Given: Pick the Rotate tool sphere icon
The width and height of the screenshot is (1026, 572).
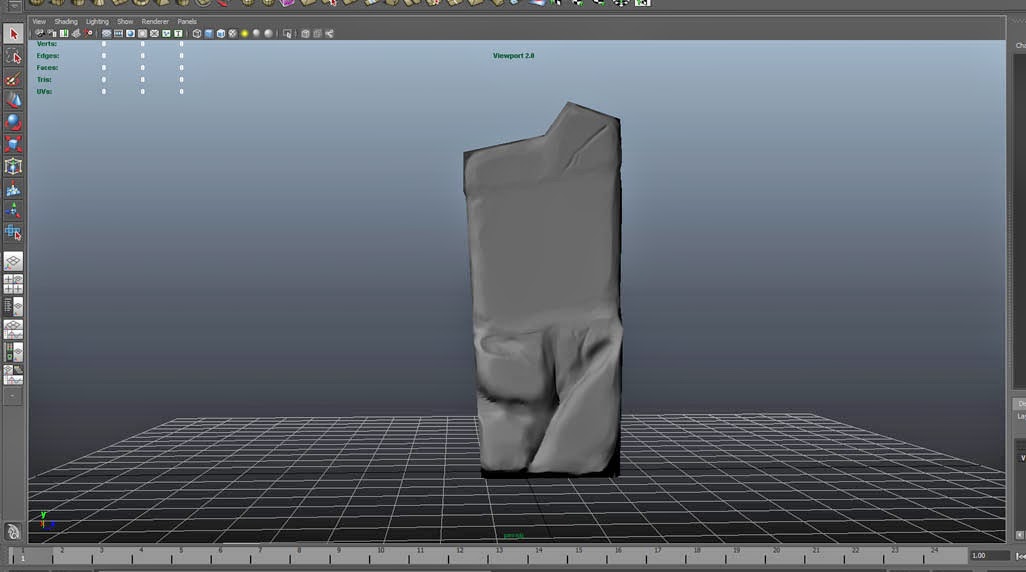Looking at the screenshot, I should click(x=13, y=122).
